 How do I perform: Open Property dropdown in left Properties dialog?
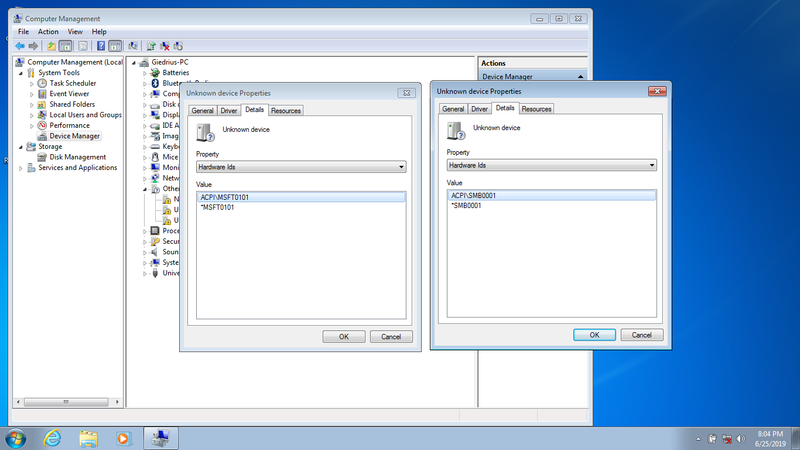(x=401, y=167)
